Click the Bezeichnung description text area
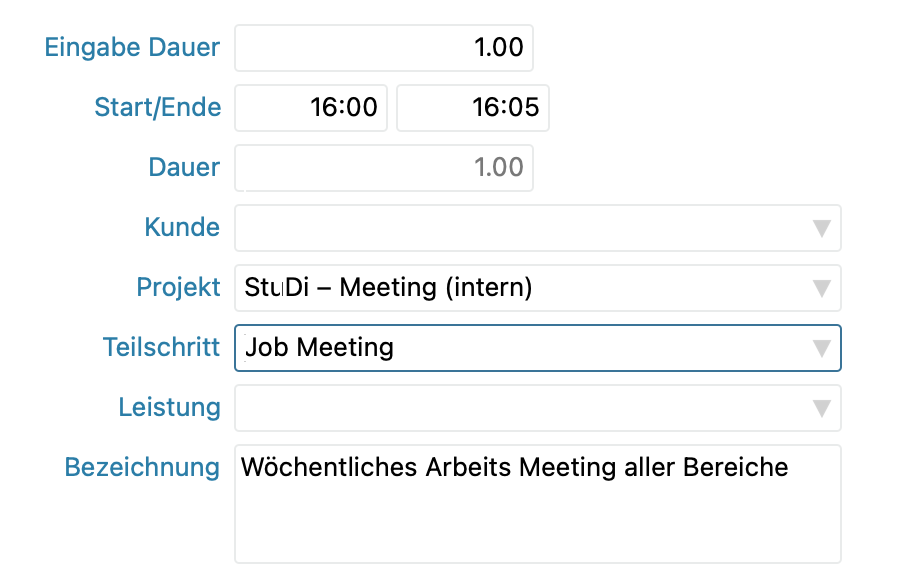This screenshot has width=906, height=586. (x=537, y=515)
